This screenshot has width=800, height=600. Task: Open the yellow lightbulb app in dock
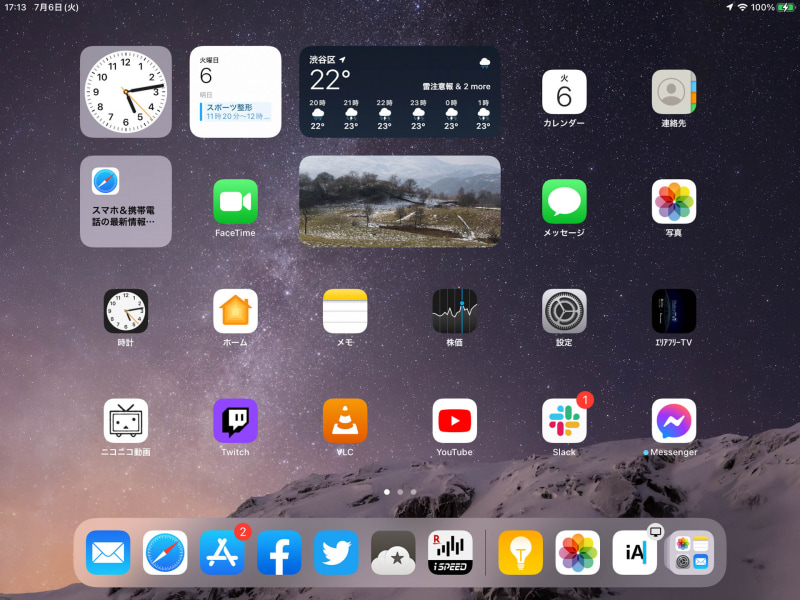[520, 553]
